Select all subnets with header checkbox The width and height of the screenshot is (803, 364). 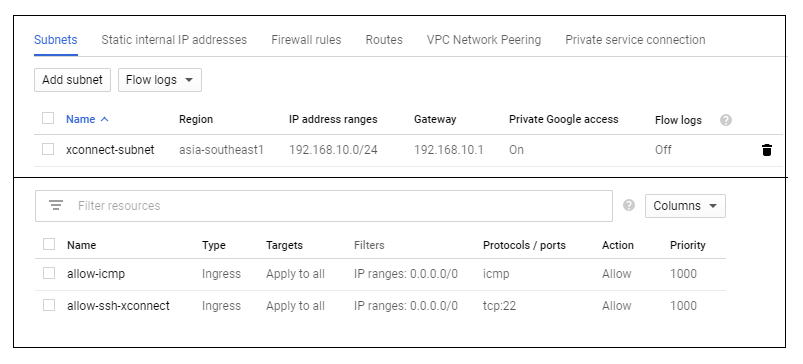[48, 118]
